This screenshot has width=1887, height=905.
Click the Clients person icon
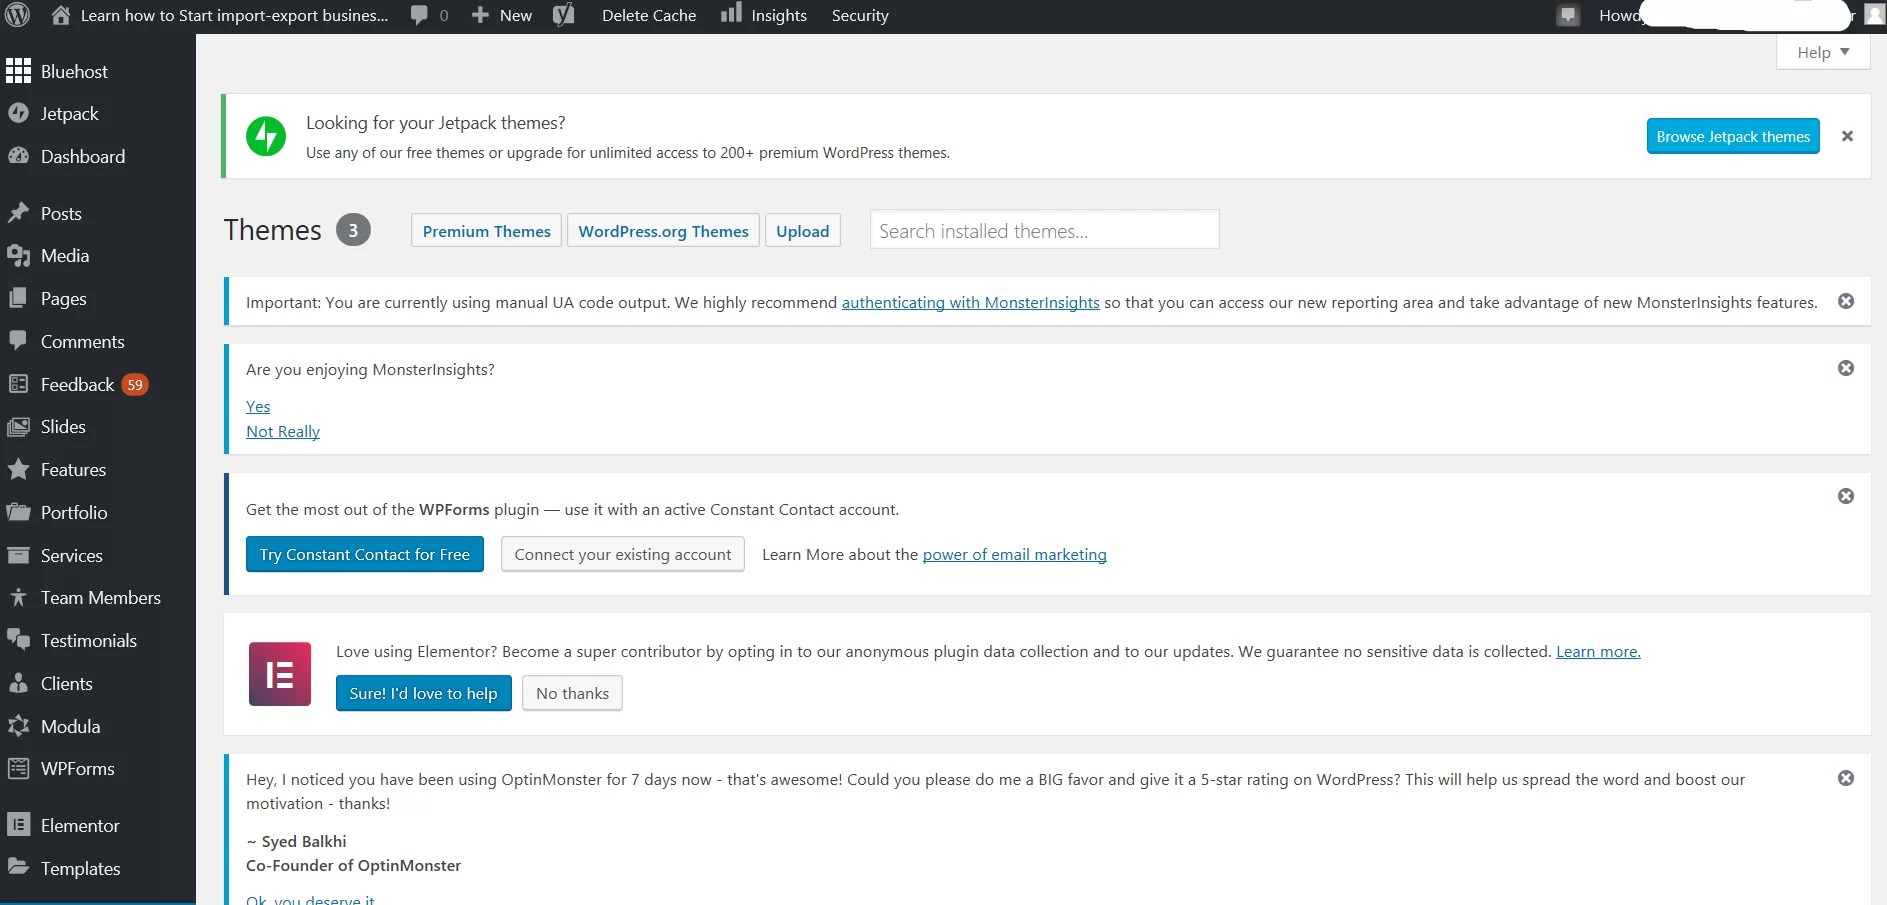[18, 683]
